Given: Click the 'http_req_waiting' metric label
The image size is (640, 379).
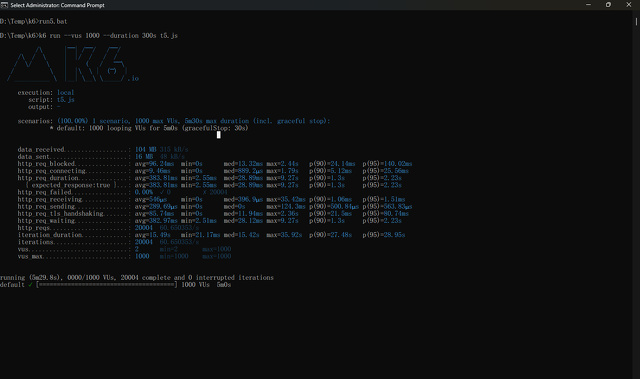Looking at the screenshot, I should (46, 221).
